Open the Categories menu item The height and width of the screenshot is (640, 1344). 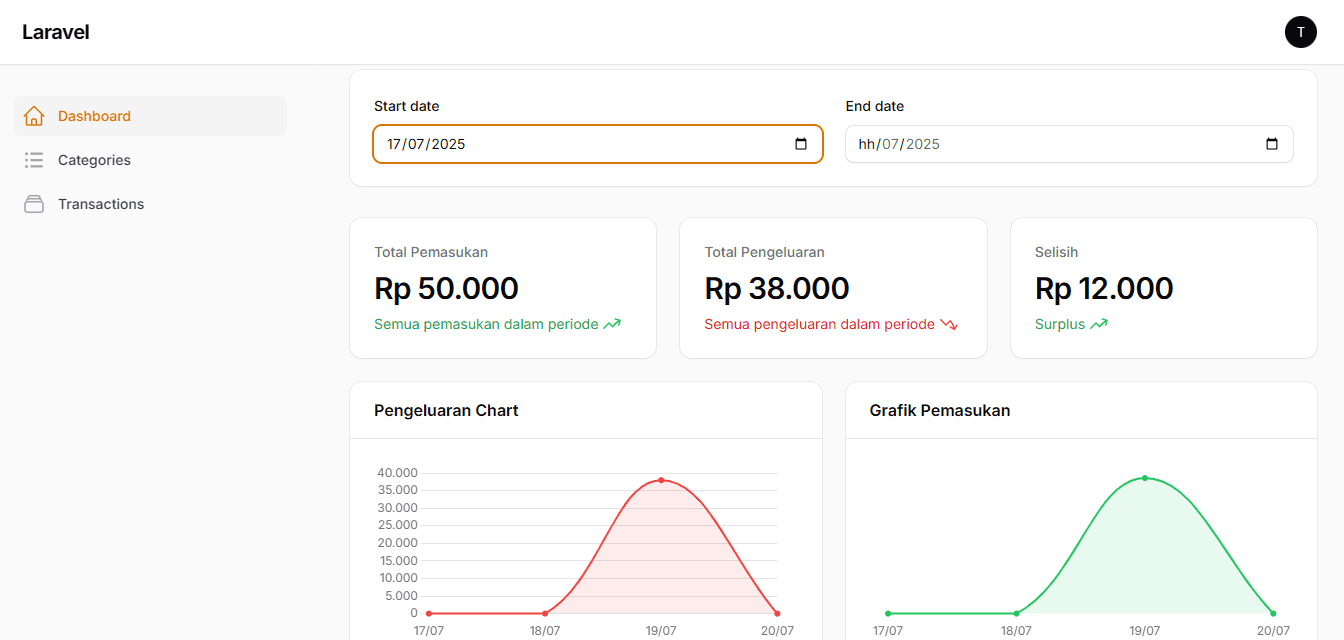[150, 160]
